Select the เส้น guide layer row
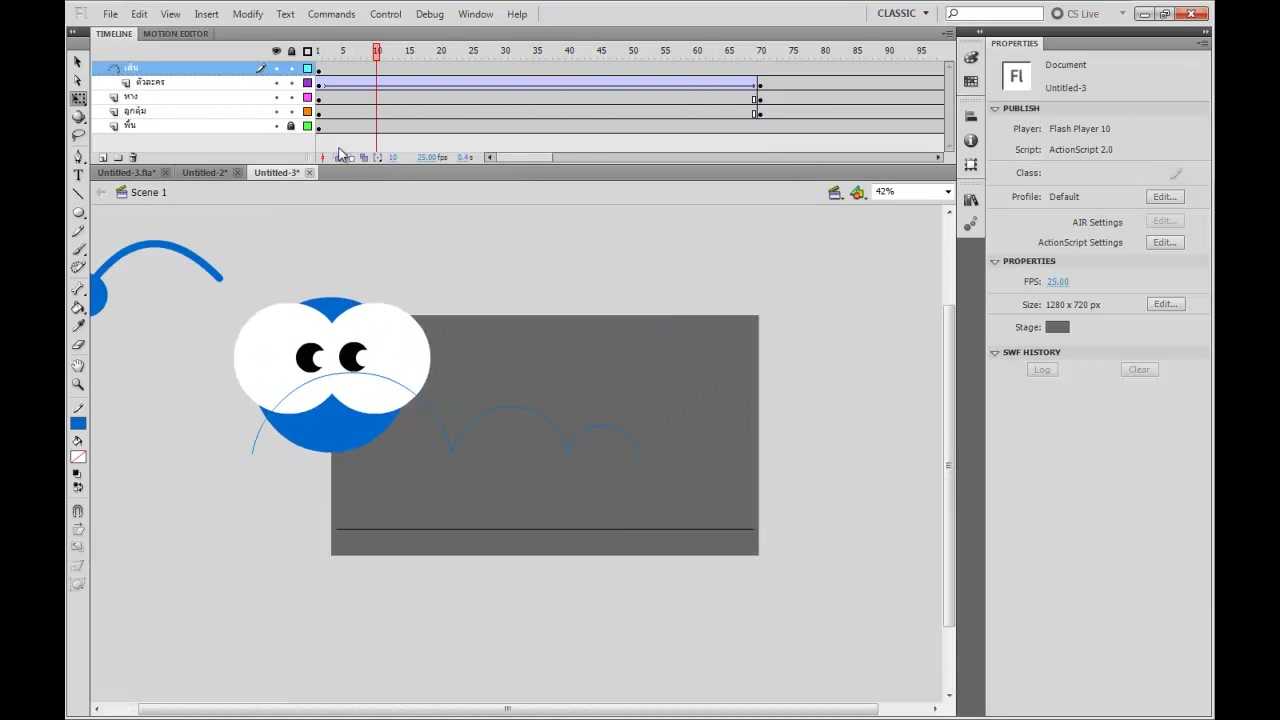 tap(204, 68)
